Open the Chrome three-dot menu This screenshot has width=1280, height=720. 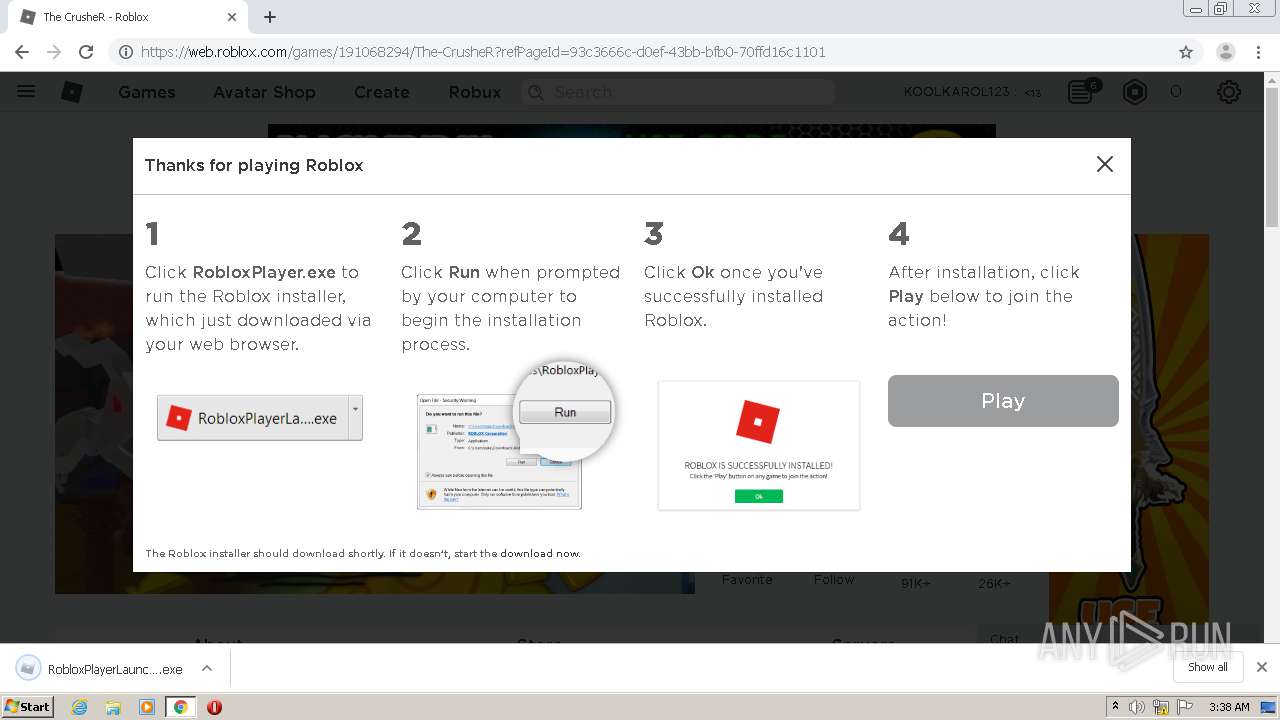pos(1259,52)
